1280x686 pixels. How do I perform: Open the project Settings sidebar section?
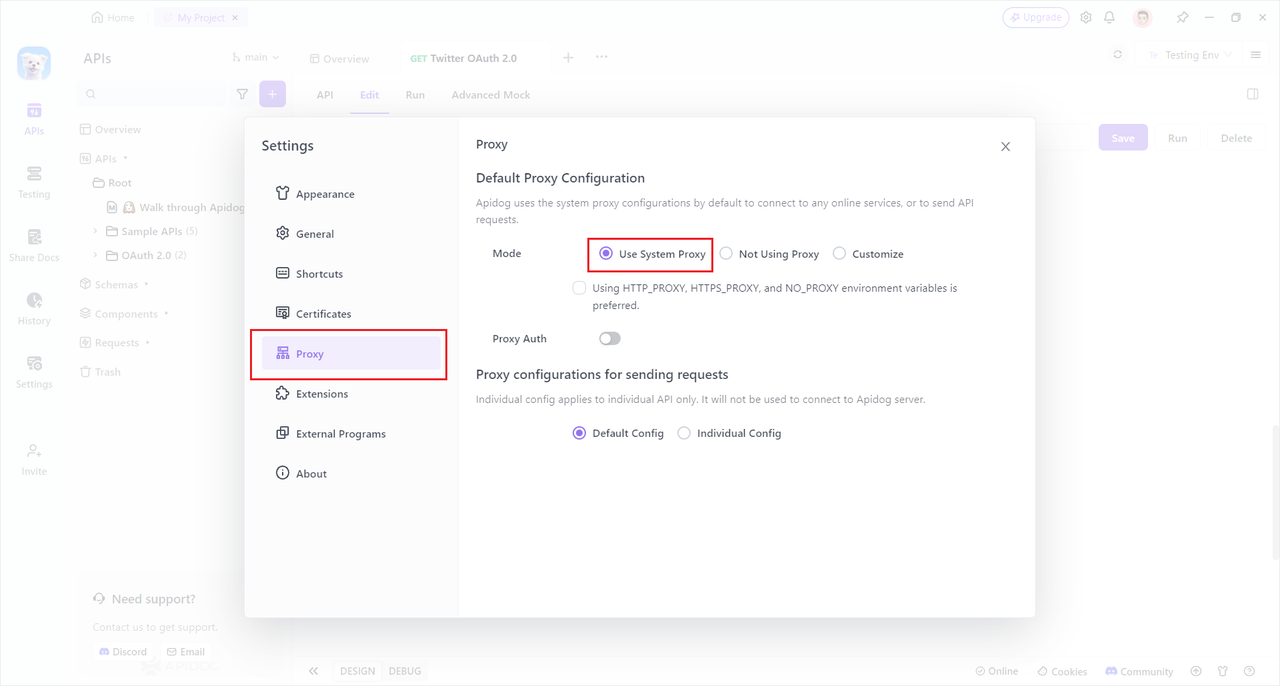[34, 372]
